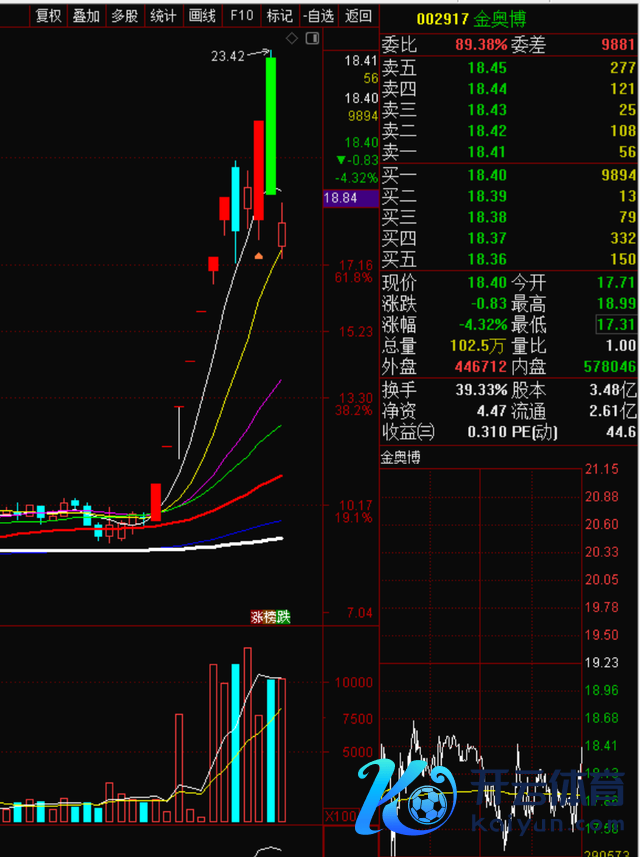Screen dimensions: 640x857
Task: Remove stock via -自选 button
Action: click(x=318, y=15)
